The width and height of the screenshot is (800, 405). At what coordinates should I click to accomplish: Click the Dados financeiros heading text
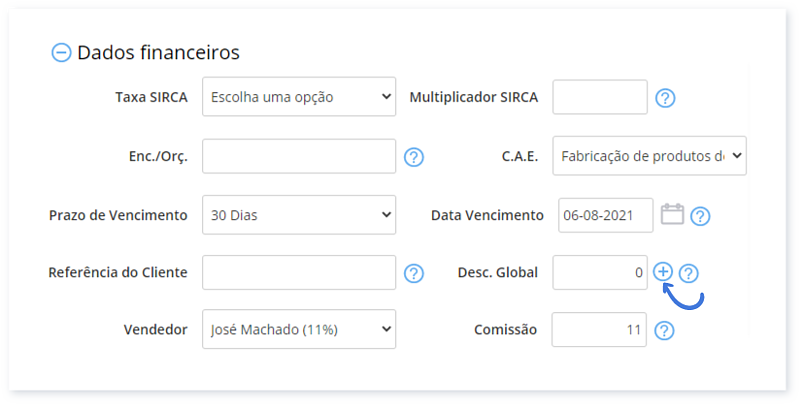pyautogui.click(x=158, y=53)
